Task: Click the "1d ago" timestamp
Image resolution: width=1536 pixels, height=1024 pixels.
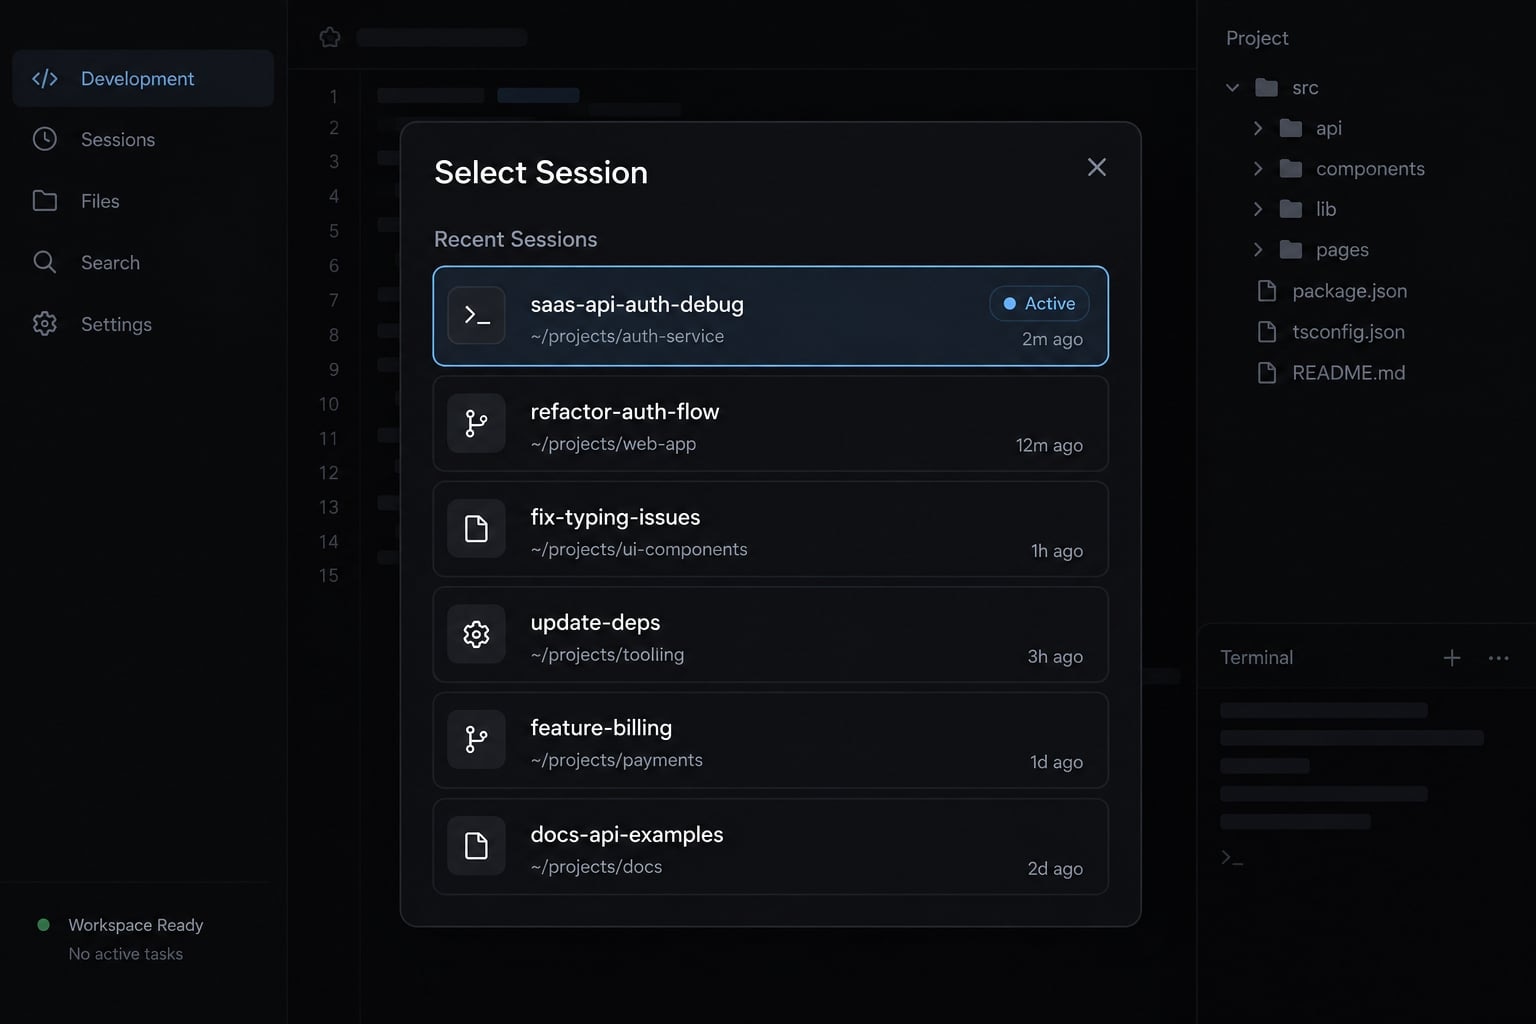Action: coord(1056,762)
